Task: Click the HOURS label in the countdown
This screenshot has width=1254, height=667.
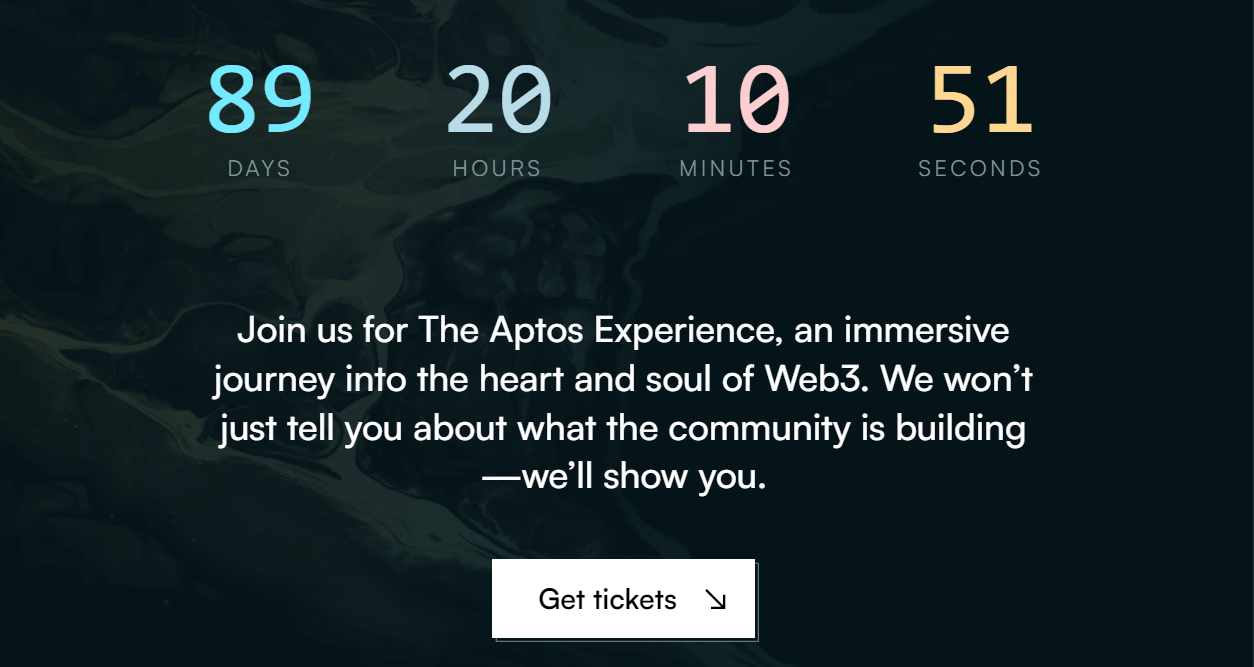Action: point(496,168)
